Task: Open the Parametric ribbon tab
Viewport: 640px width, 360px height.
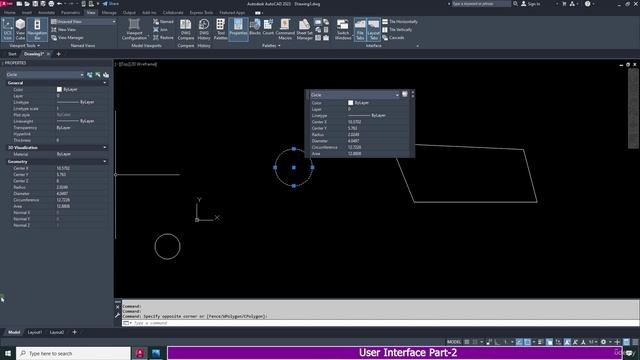Action: [70, 13]
